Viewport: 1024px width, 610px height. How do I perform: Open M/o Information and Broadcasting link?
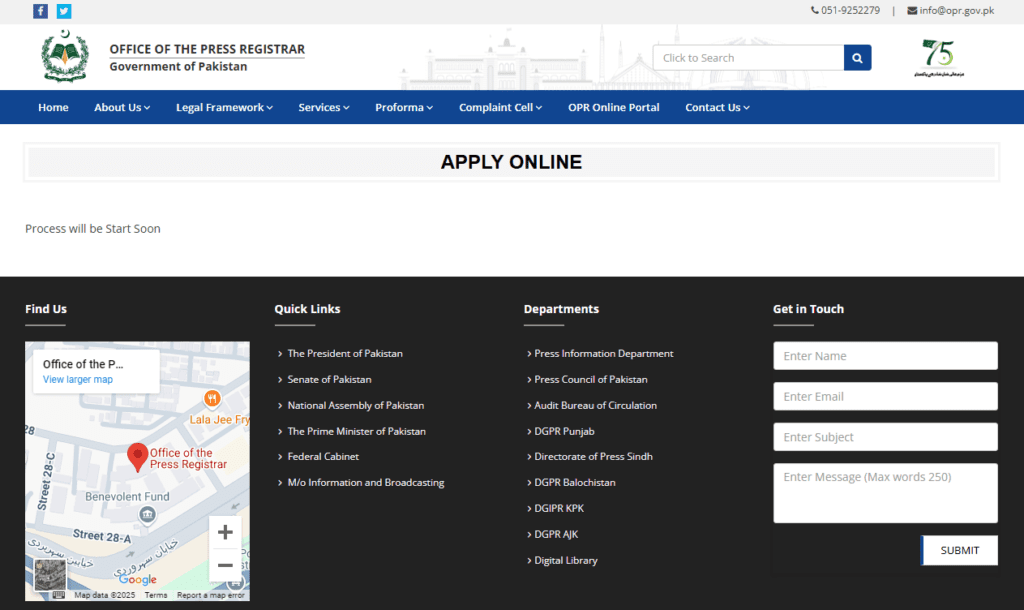pos(366,483)
